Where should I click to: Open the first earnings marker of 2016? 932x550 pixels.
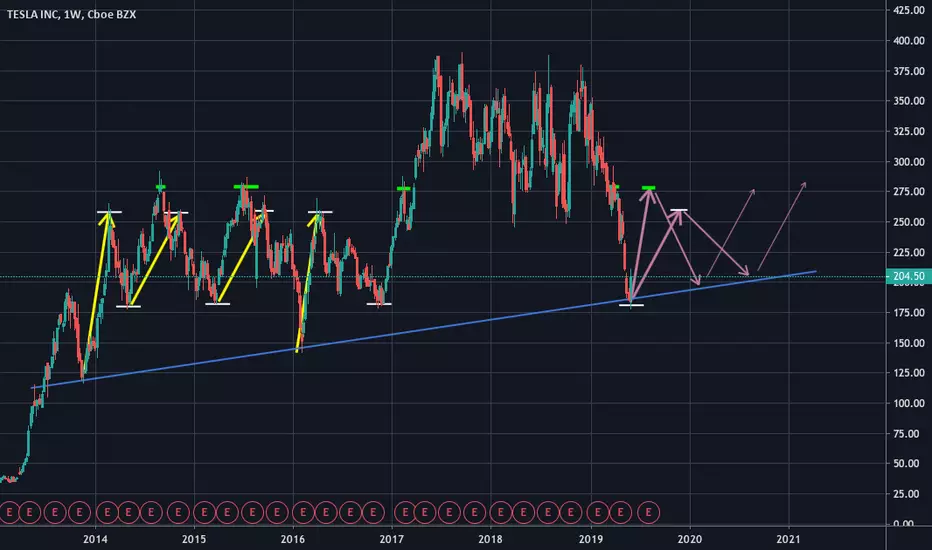pyautogui.click(x=303, y=512)
